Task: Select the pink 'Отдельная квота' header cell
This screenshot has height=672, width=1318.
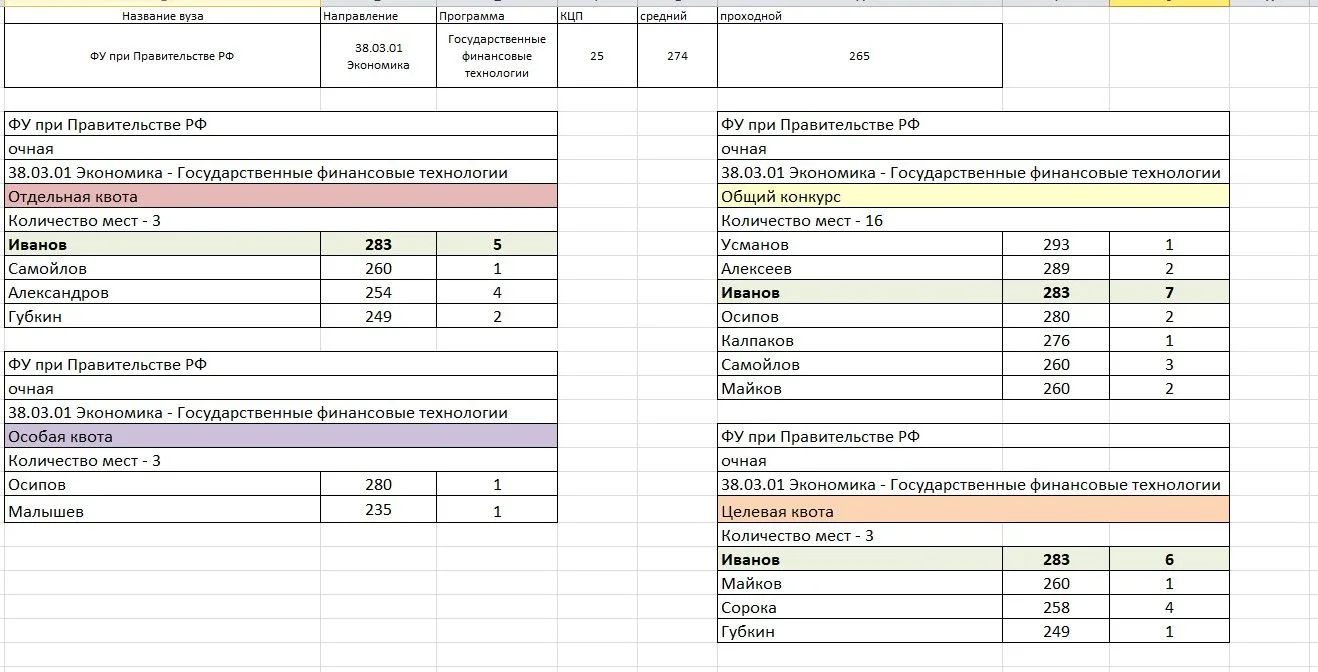Action: pos(281,197)
